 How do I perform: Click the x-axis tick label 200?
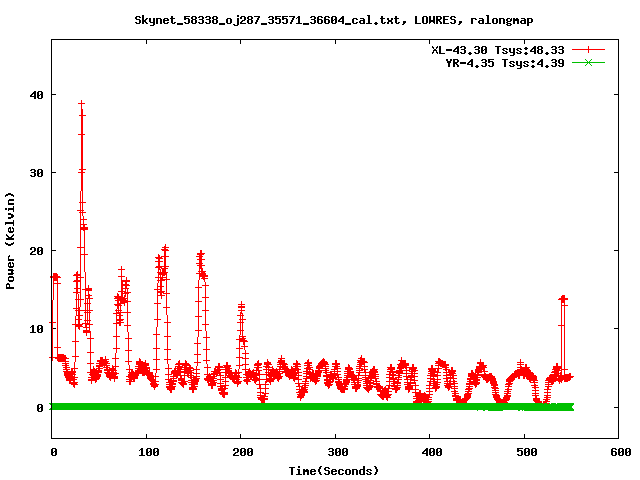(243, 452)
